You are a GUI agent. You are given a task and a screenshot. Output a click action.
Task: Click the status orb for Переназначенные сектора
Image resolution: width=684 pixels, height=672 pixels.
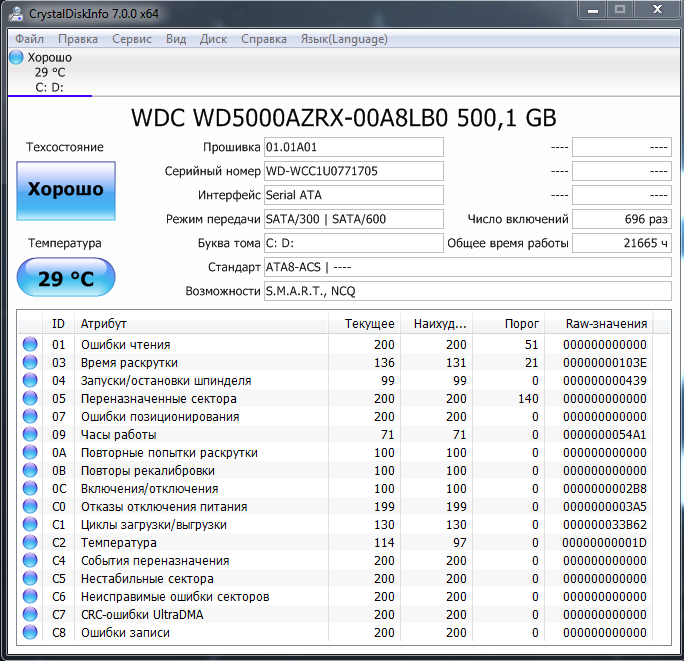click(29, 399)
